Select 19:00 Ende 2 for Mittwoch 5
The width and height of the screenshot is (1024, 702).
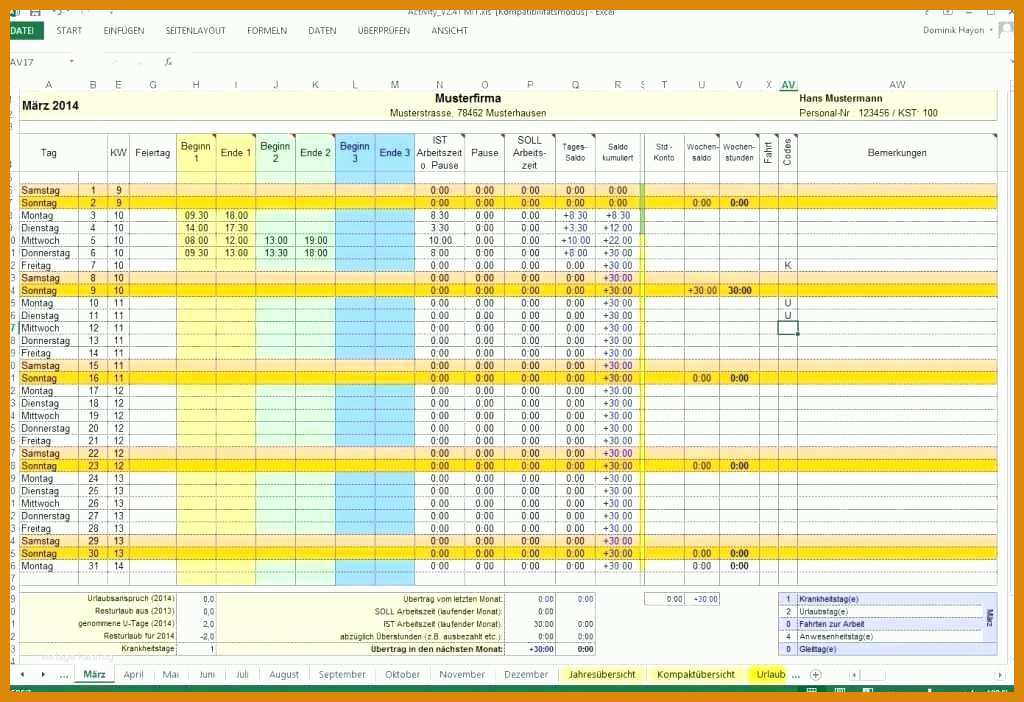[315, 240]
